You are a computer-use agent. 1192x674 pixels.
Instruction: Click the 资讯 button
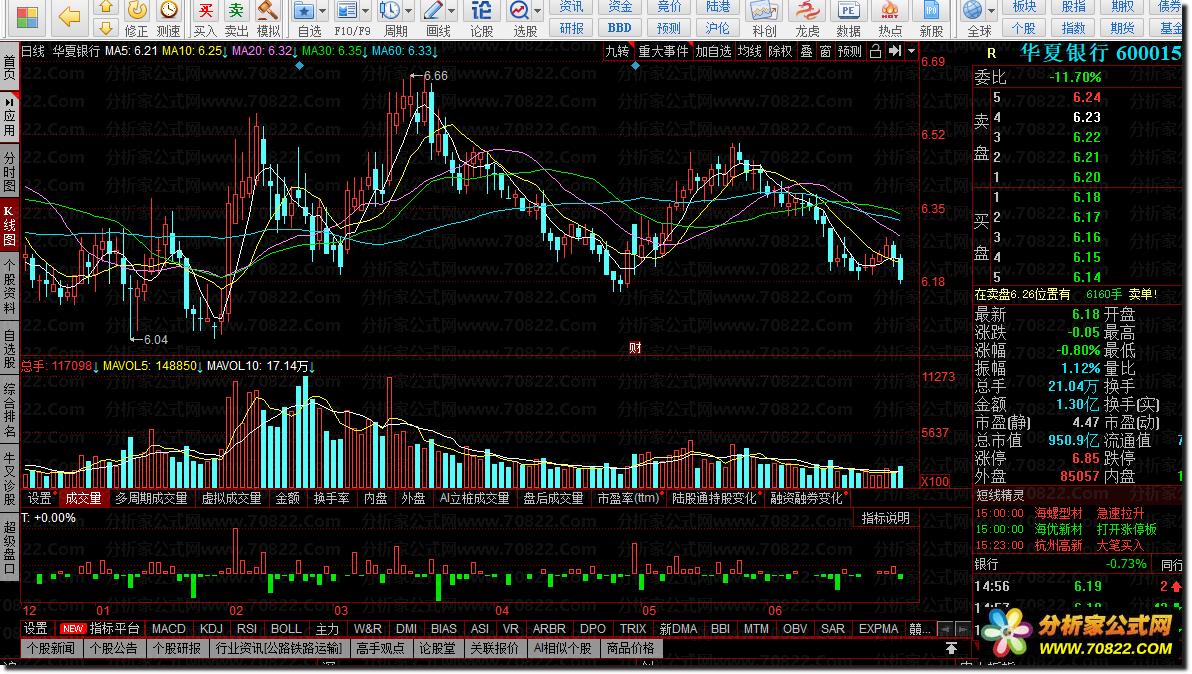(572, 7)
